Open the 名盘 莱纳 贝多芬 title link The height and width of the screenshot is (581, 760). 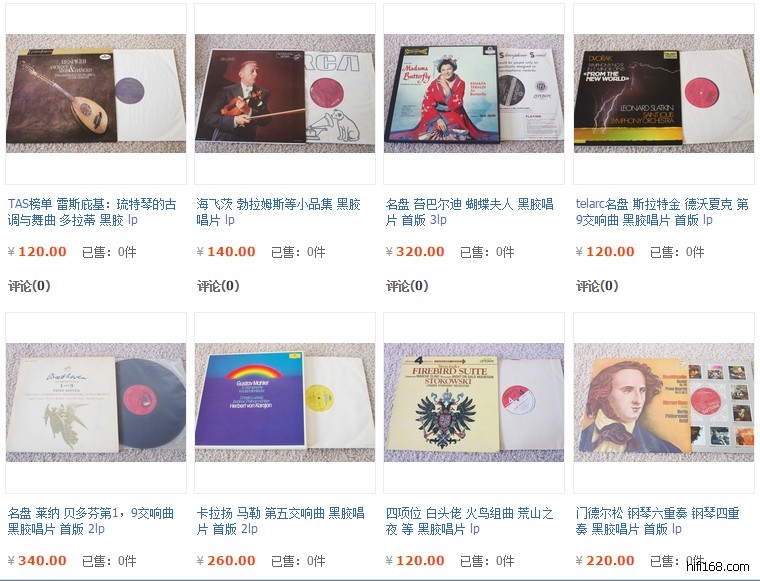point(91,521)
